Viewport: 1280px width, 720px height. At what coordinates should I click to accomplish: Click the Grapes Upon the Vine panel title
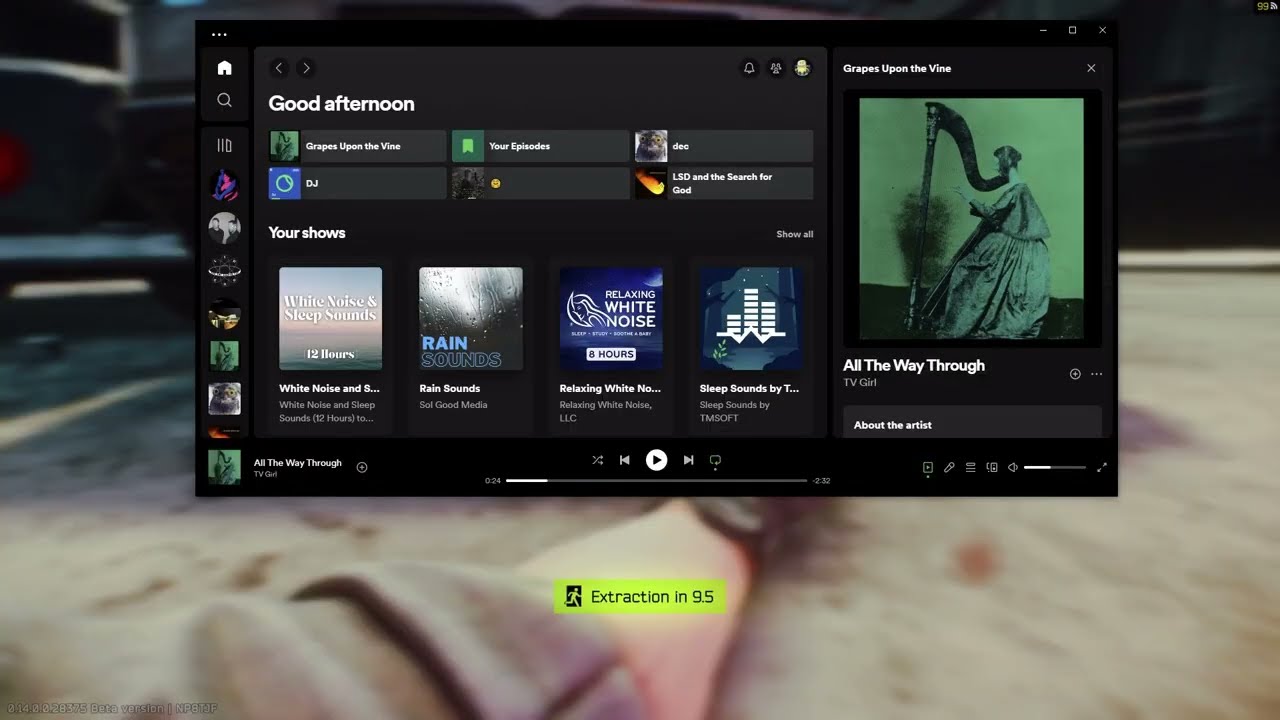(x=897, y=68)
